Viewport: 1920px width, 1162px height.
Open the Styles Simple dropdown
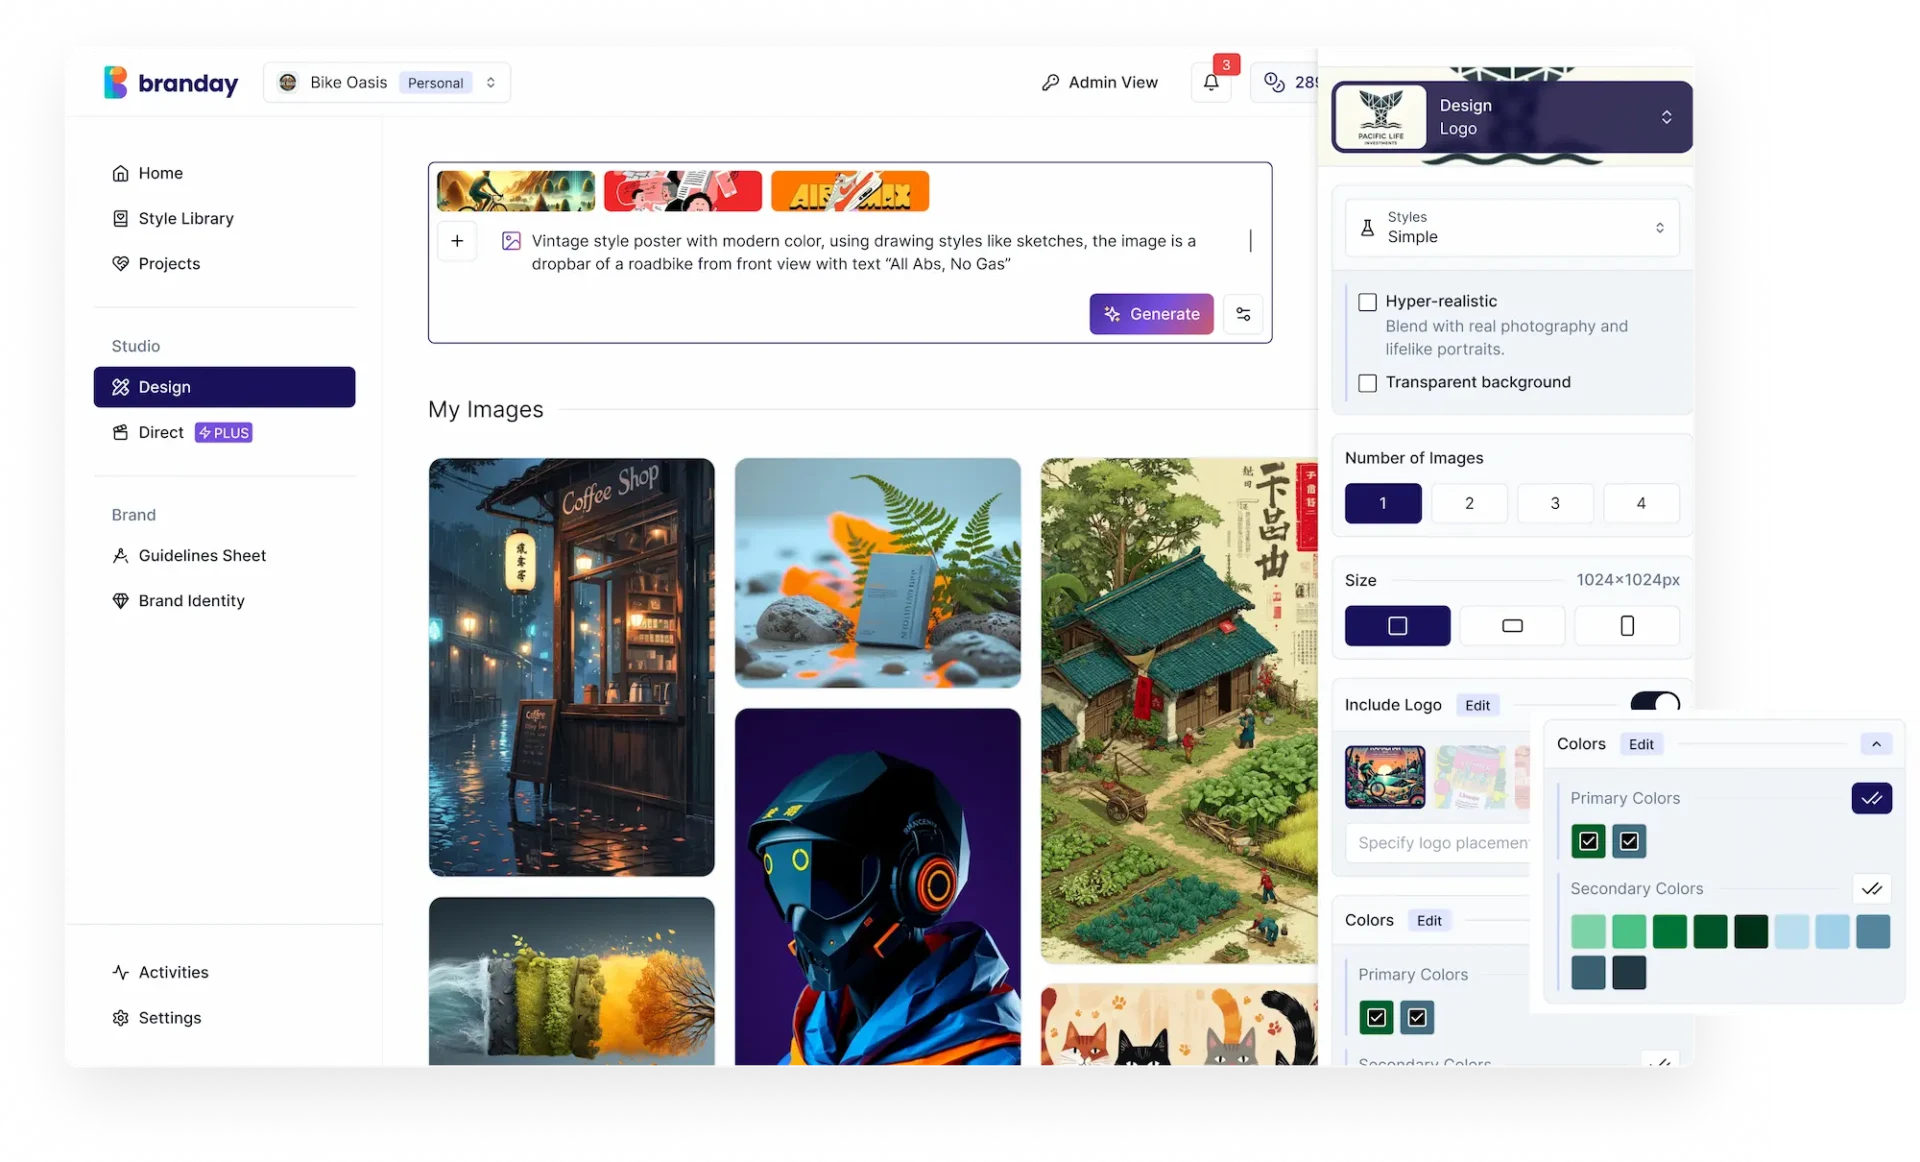[x=1512, y=228]
